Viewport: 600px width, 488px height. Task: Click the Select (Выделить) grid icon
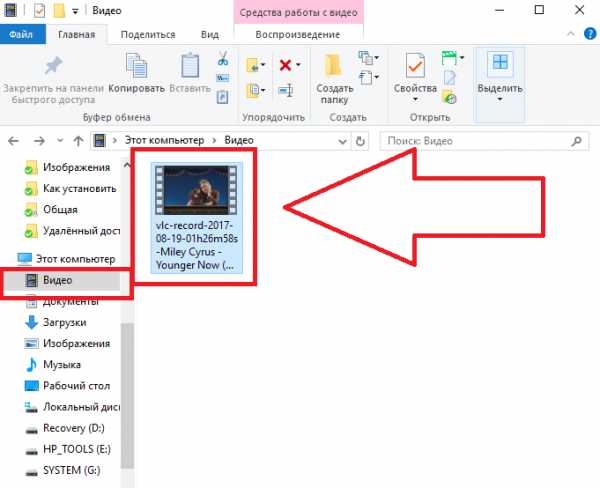[x=500, y=62]
